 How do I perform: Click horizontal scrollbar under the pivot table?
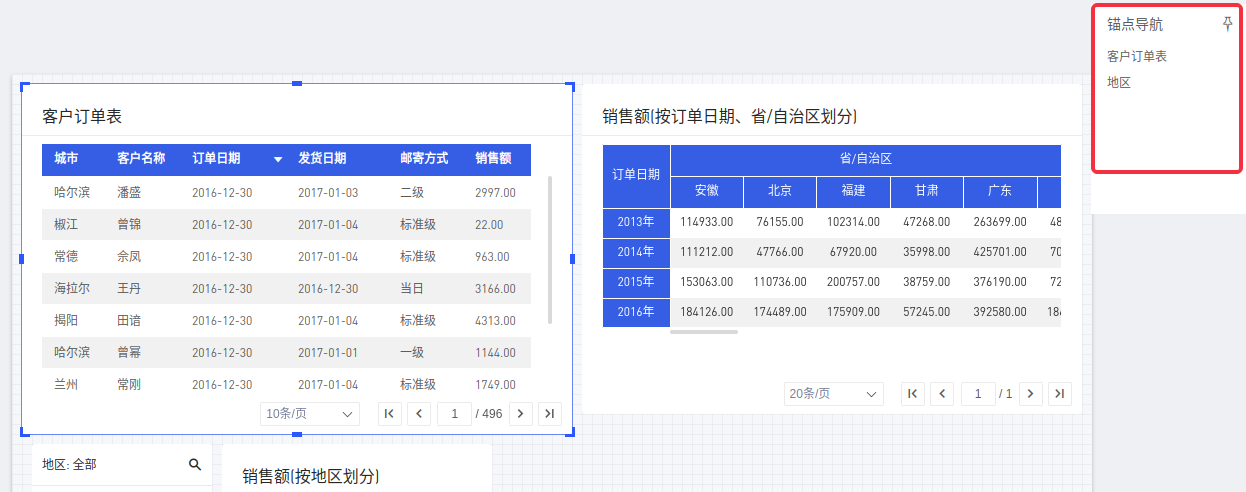pyautogui.click(x=704, y=331)
